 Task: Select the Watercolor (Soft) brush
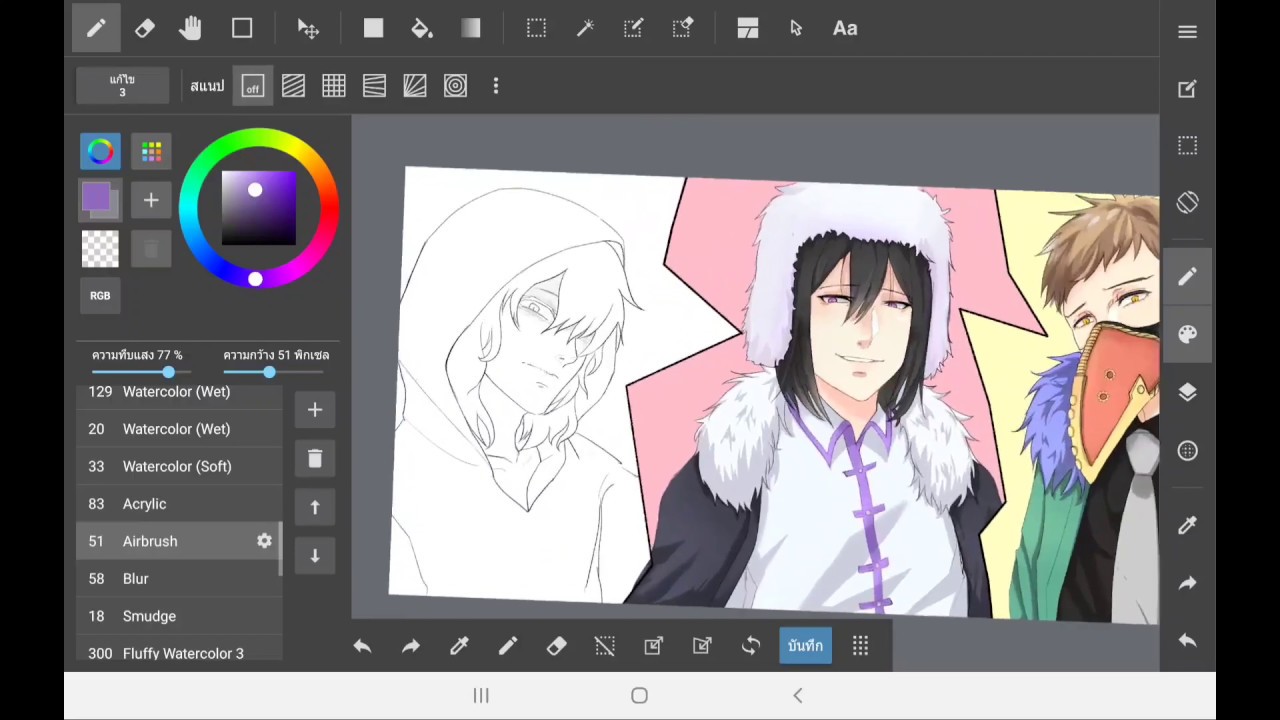[178, 466]
